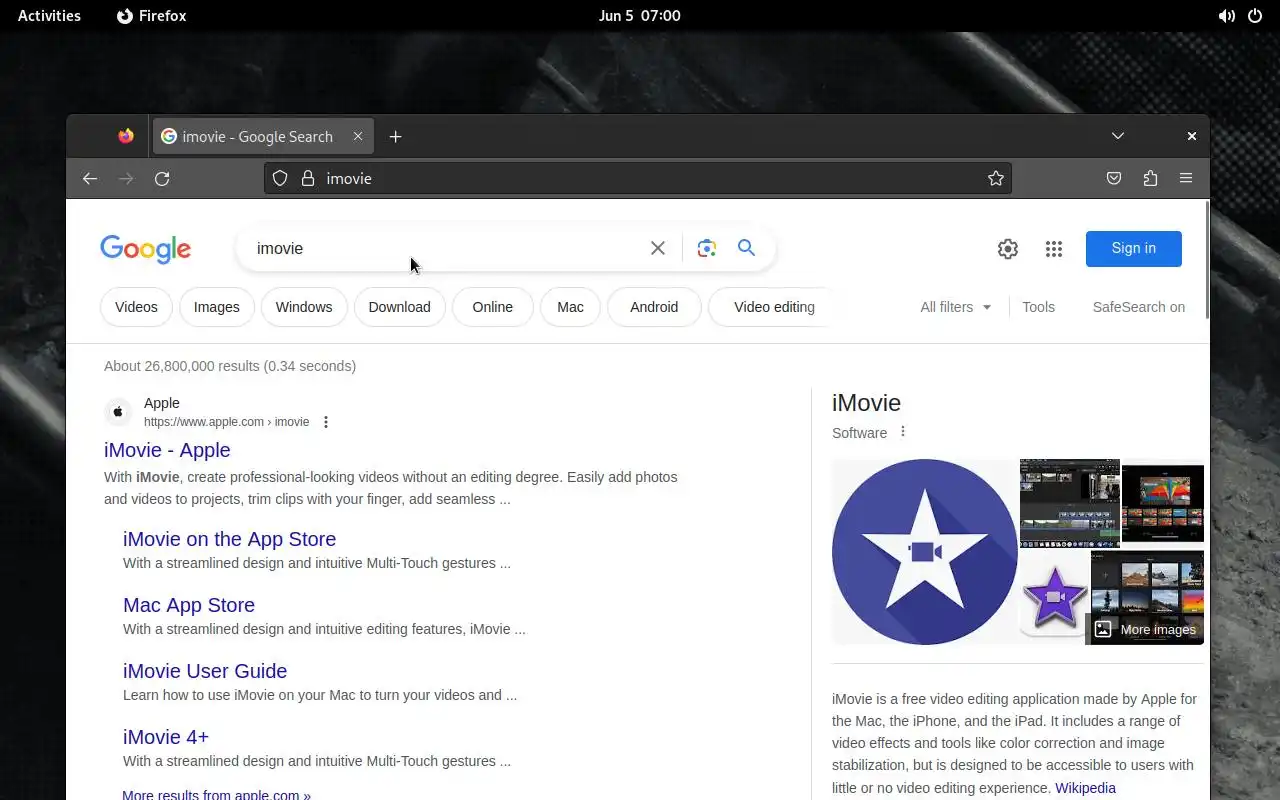Click the Apple favicon of first result
Viewport: 1280px width, 800px height.
pos(118,411)
